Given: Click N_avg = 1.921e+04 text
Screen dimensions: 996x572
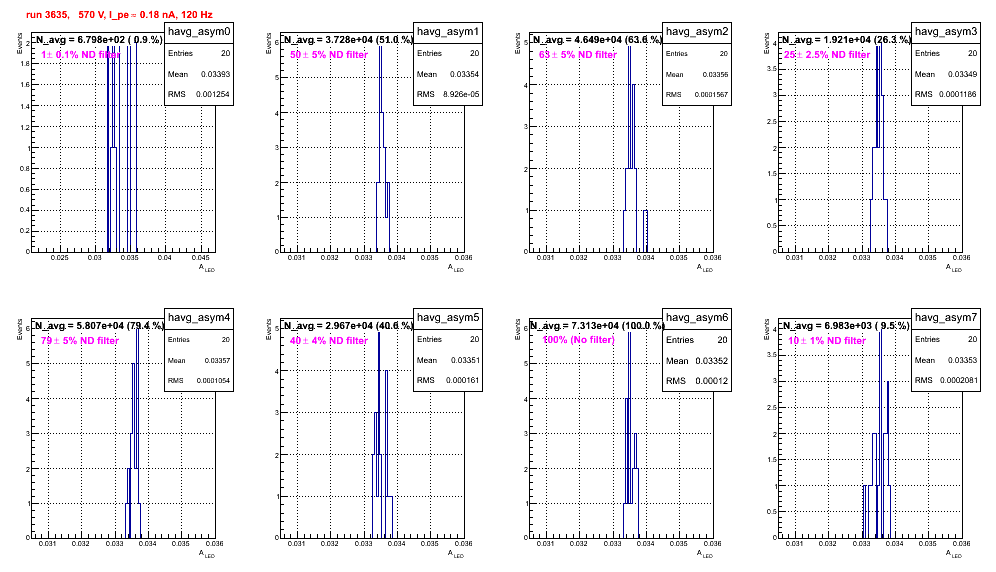Looking at the screenshot, I should point(845,39).
